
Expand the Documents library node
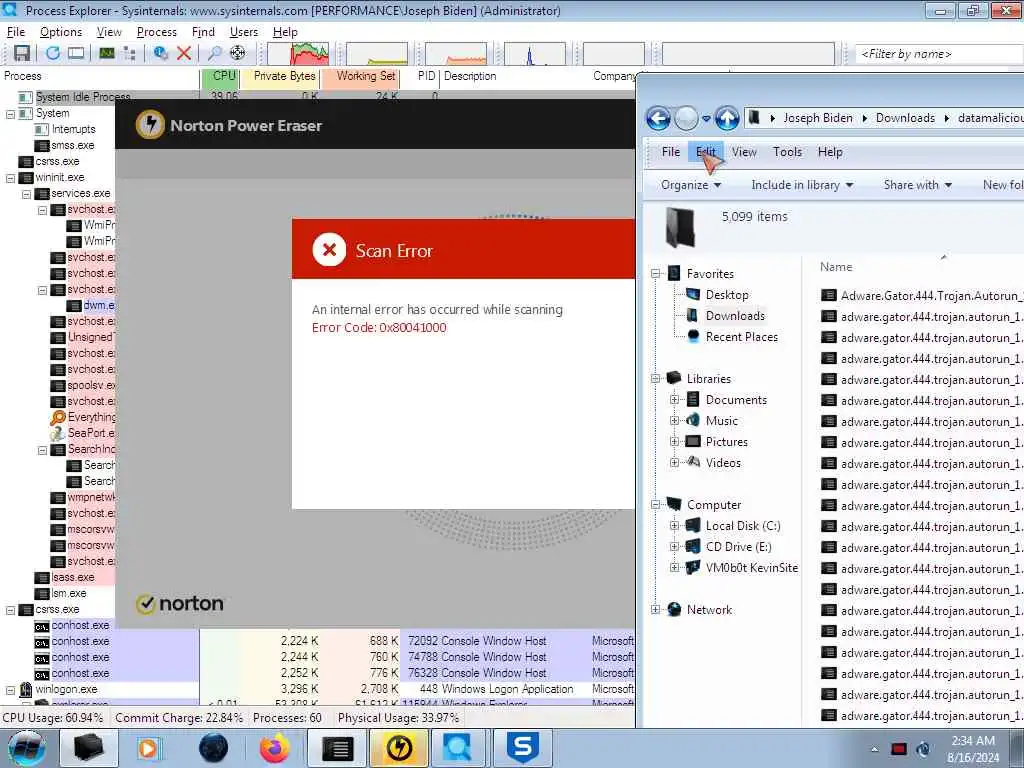[x=674, y=400]
